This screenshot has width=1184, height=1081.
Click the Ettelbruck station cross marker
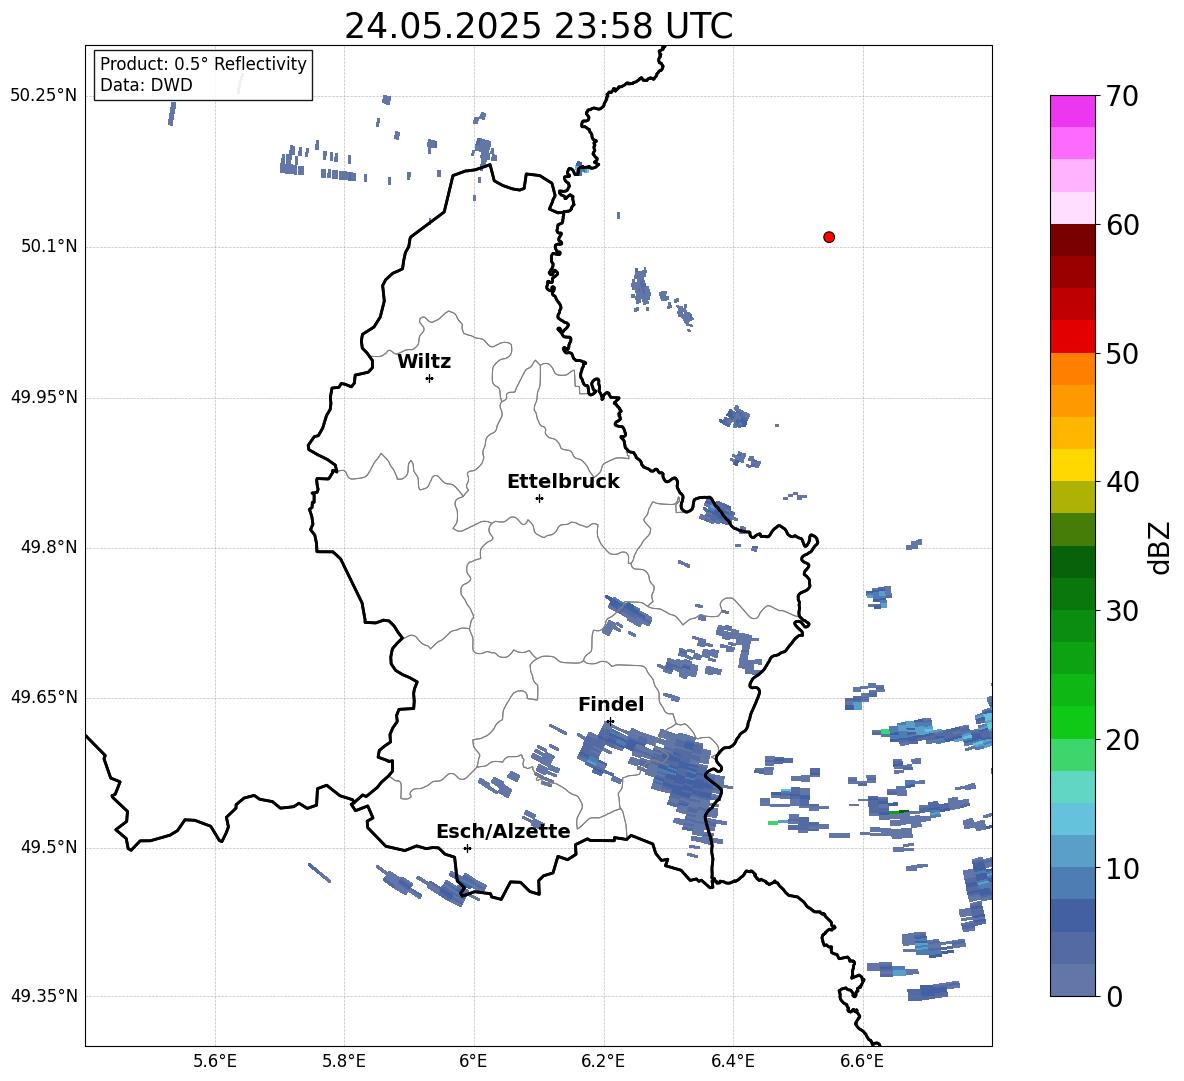(x=539, y=498)
